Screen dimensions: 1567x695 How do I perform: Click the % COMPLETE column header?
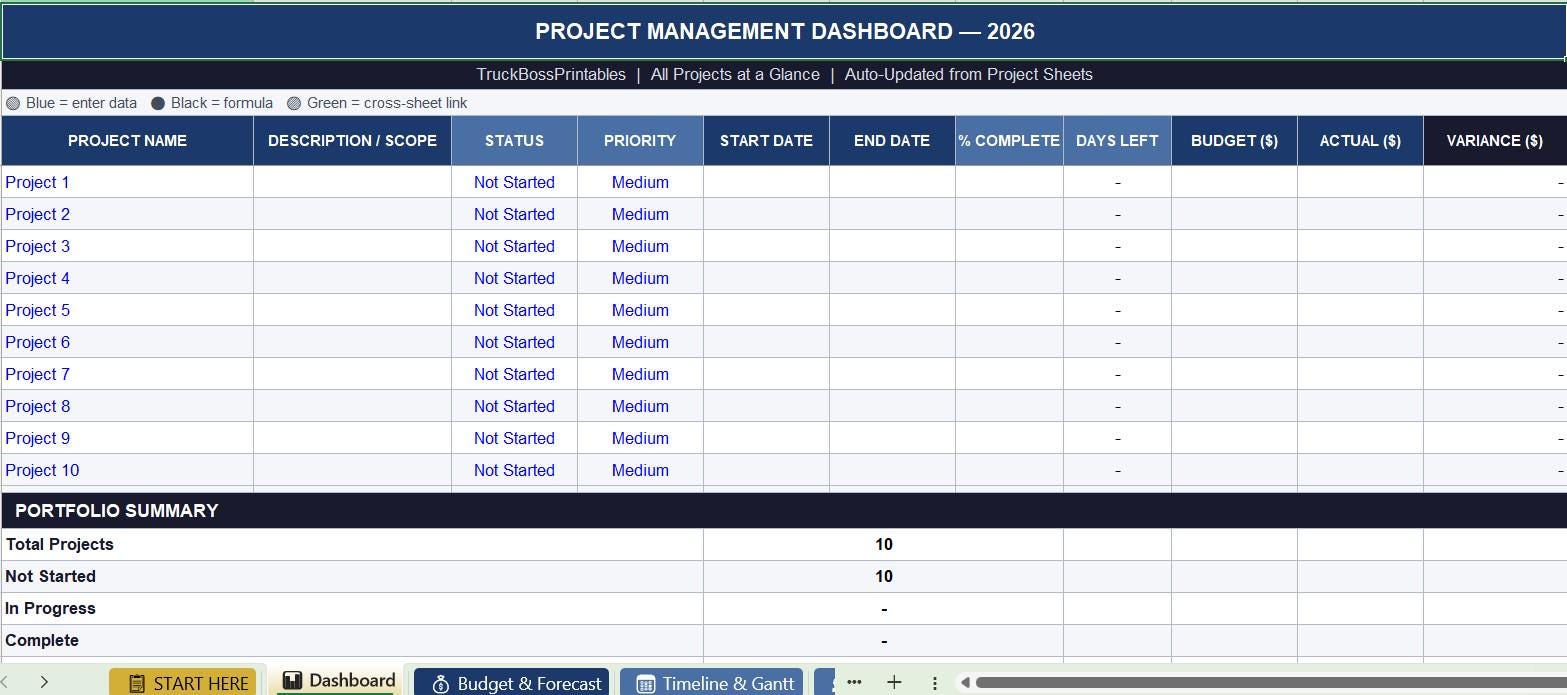tap(1009, 141)
